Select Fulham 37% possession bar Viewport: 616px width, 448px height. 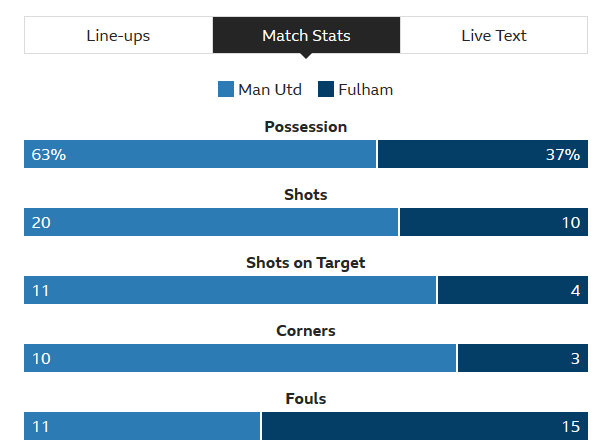coord(483,154)
